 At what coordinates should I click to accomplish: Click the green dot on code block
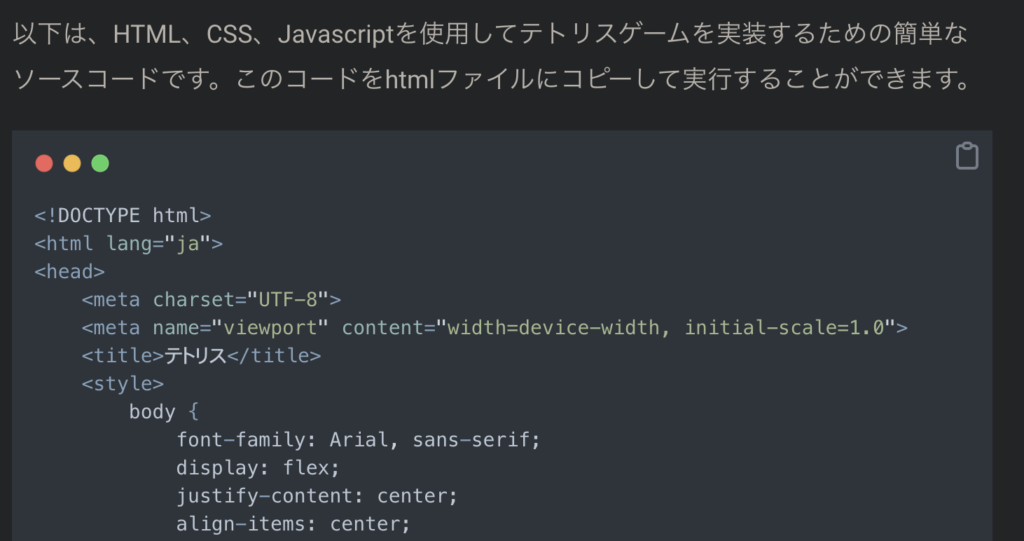100,163
